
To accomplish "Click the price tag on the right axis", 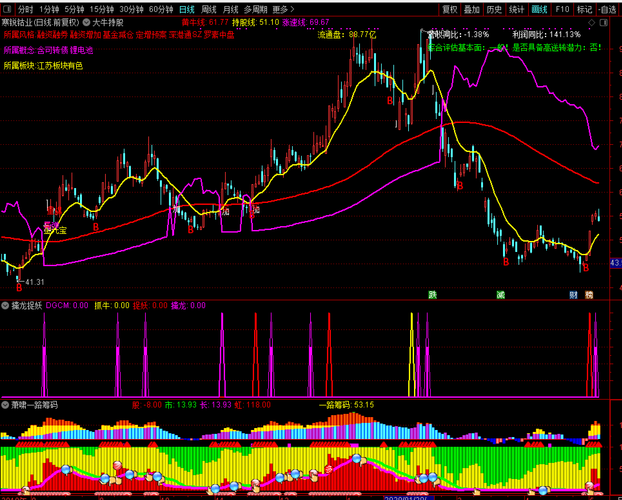I will [x=616, y=263].
